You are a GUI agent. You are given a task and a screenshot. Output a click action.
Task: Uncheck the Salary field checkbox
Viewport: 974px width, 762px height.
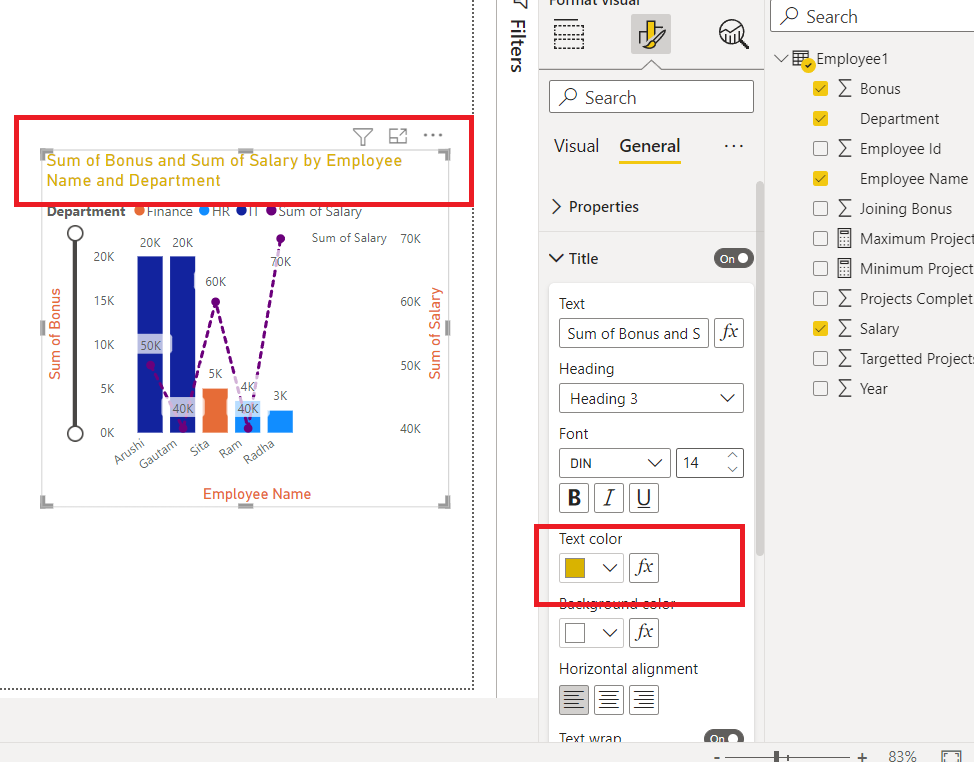coord(820,329)
